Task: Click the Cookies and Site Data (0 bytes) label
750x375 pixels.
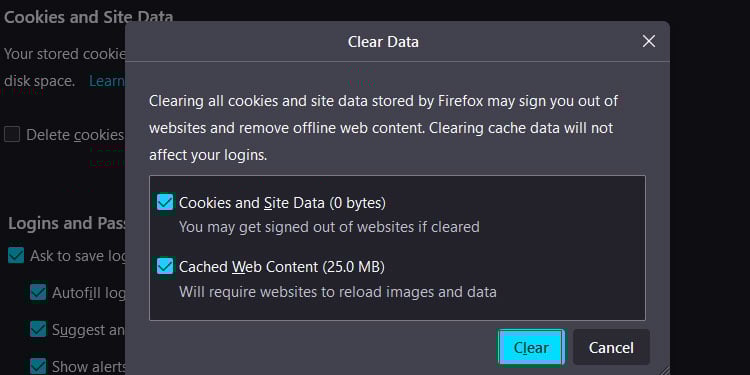Action: [x=282, y=203]
